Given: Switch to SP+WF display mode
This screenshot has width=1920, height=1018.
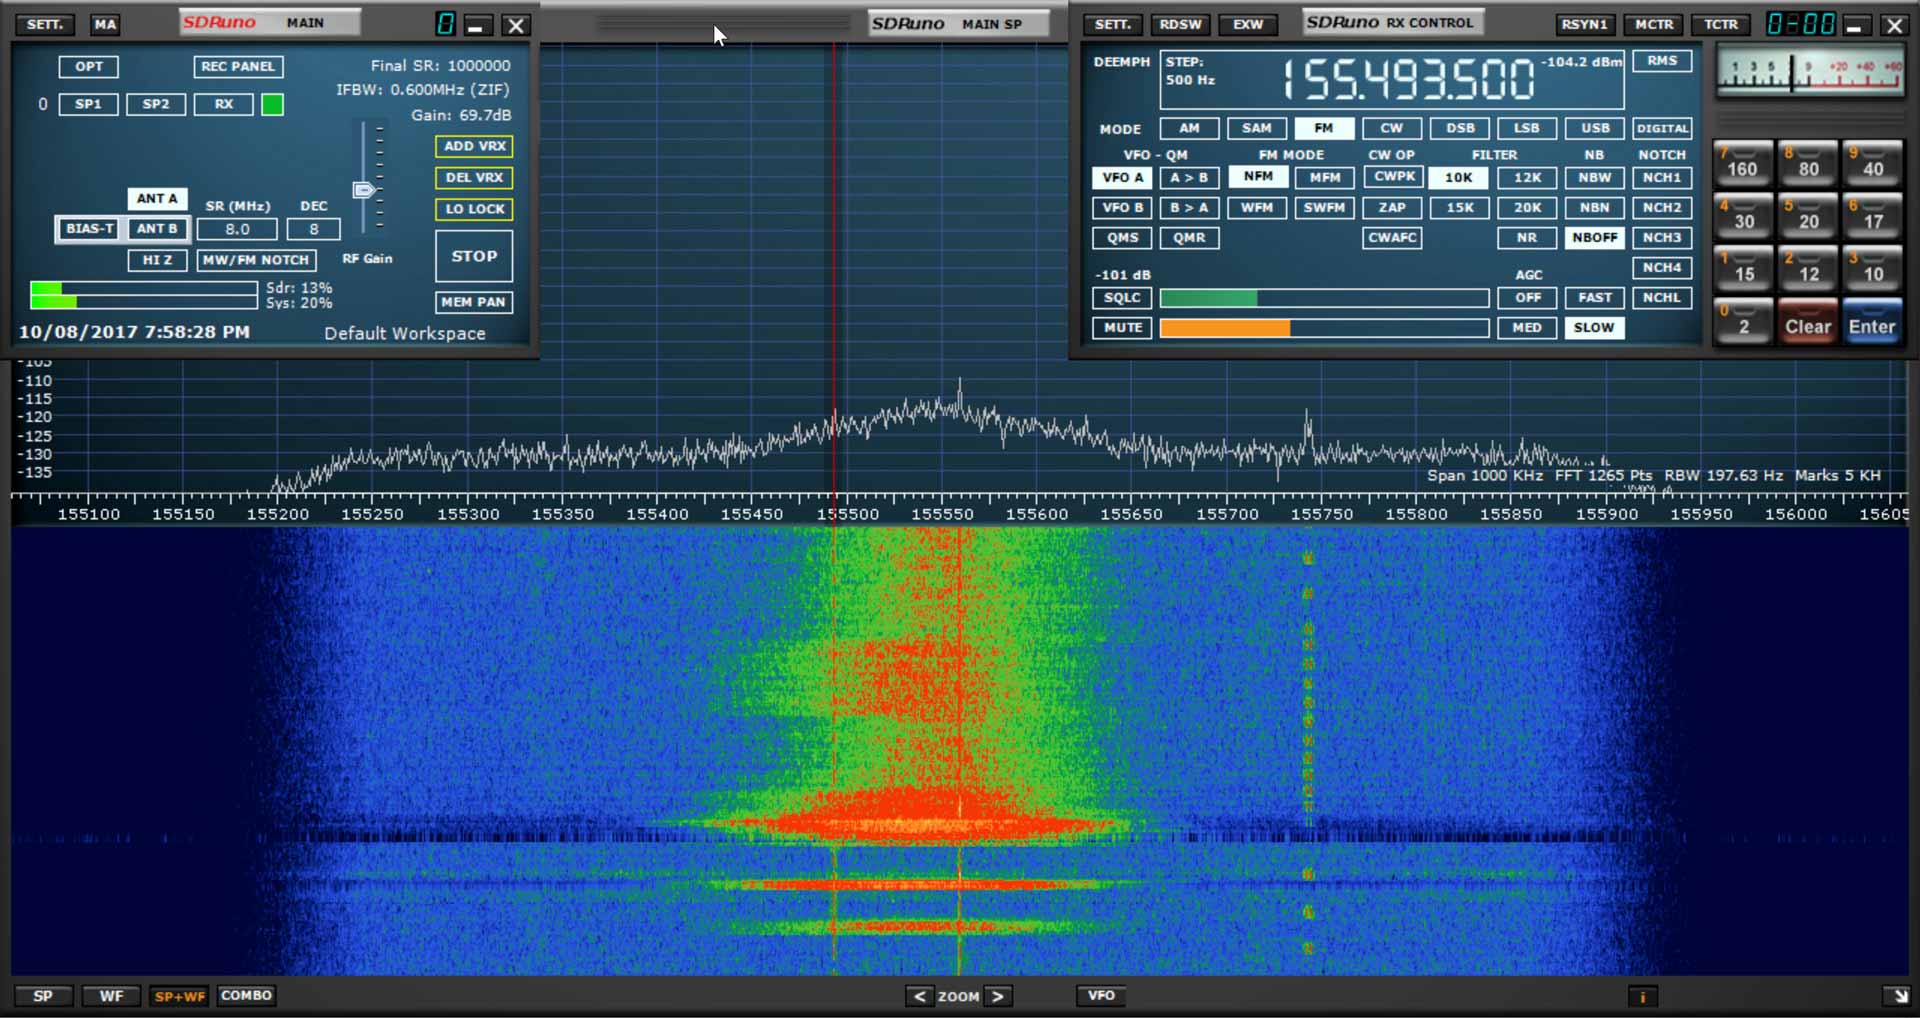Looking at the screenshot, I should 179,996.
